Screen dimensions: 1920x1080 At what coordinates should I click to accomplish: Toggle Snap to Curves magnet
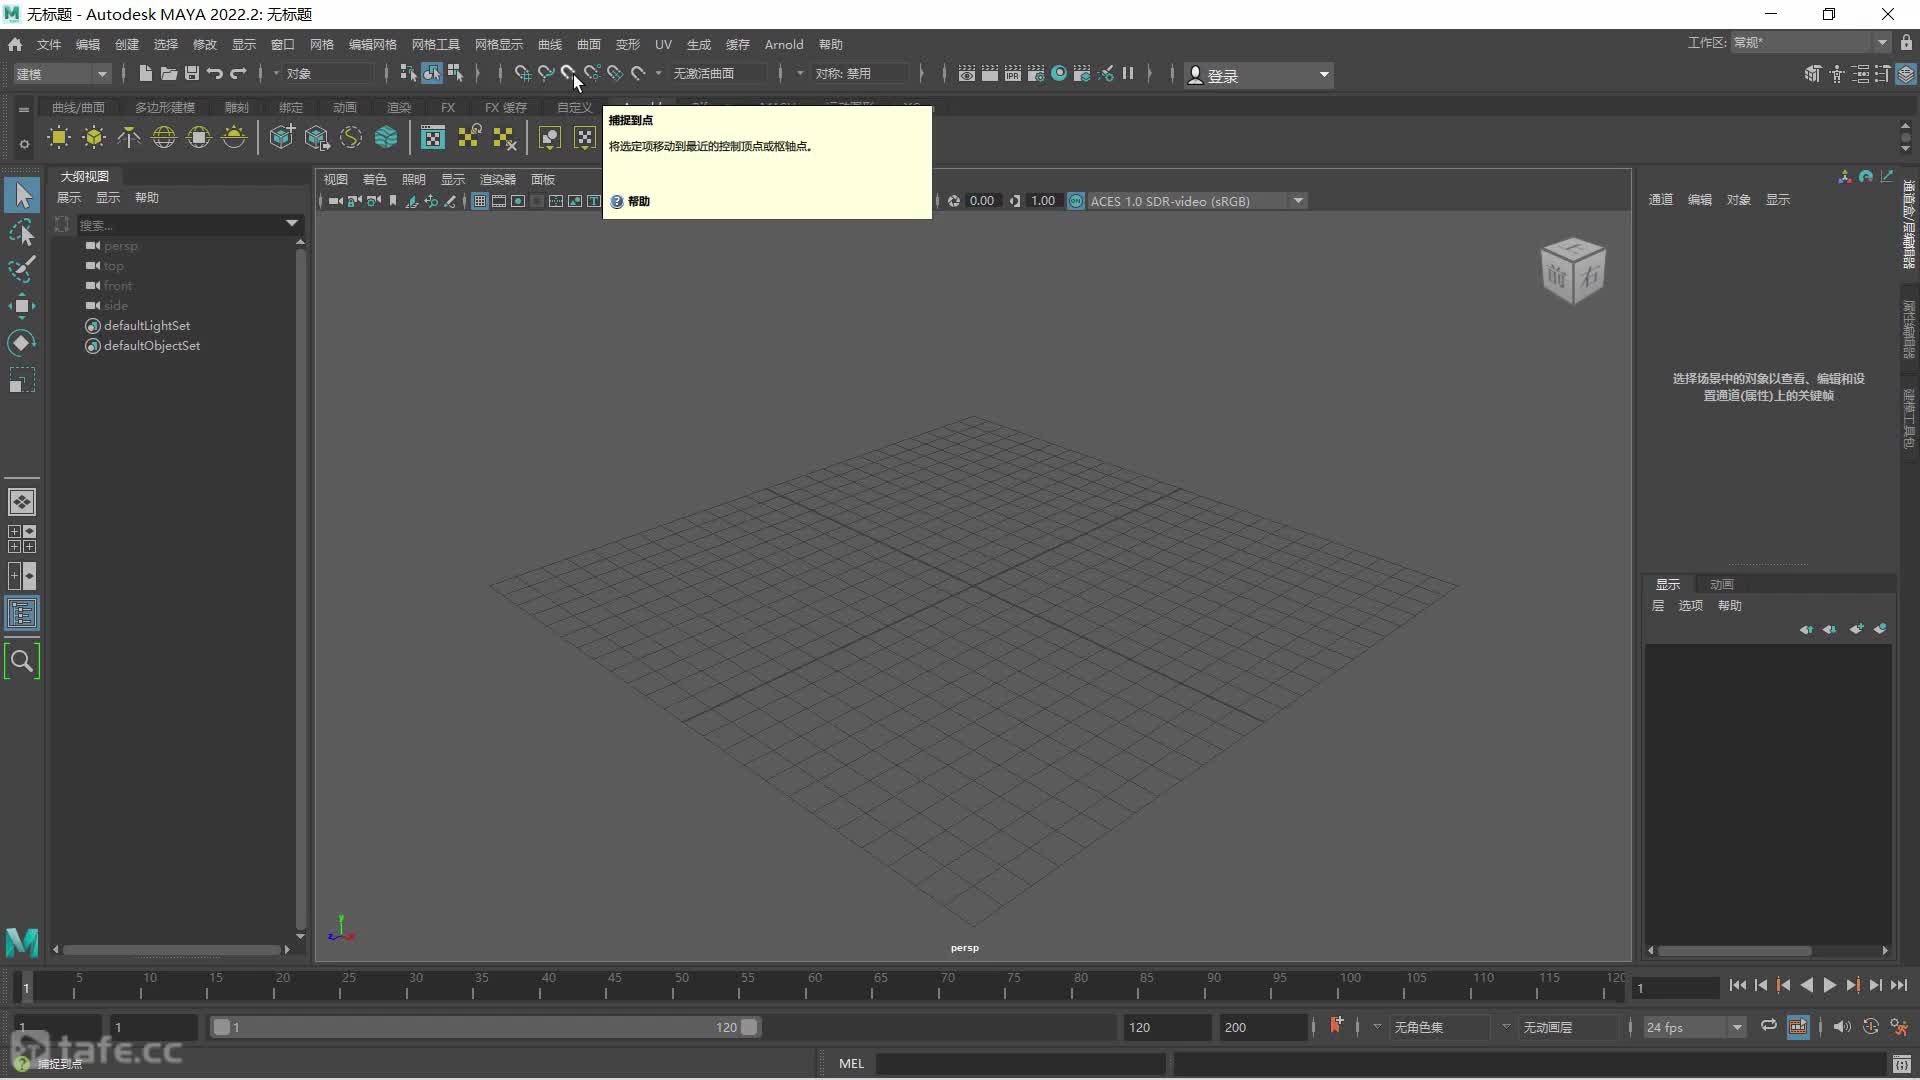pyautogui.click(x=545, y=73)
